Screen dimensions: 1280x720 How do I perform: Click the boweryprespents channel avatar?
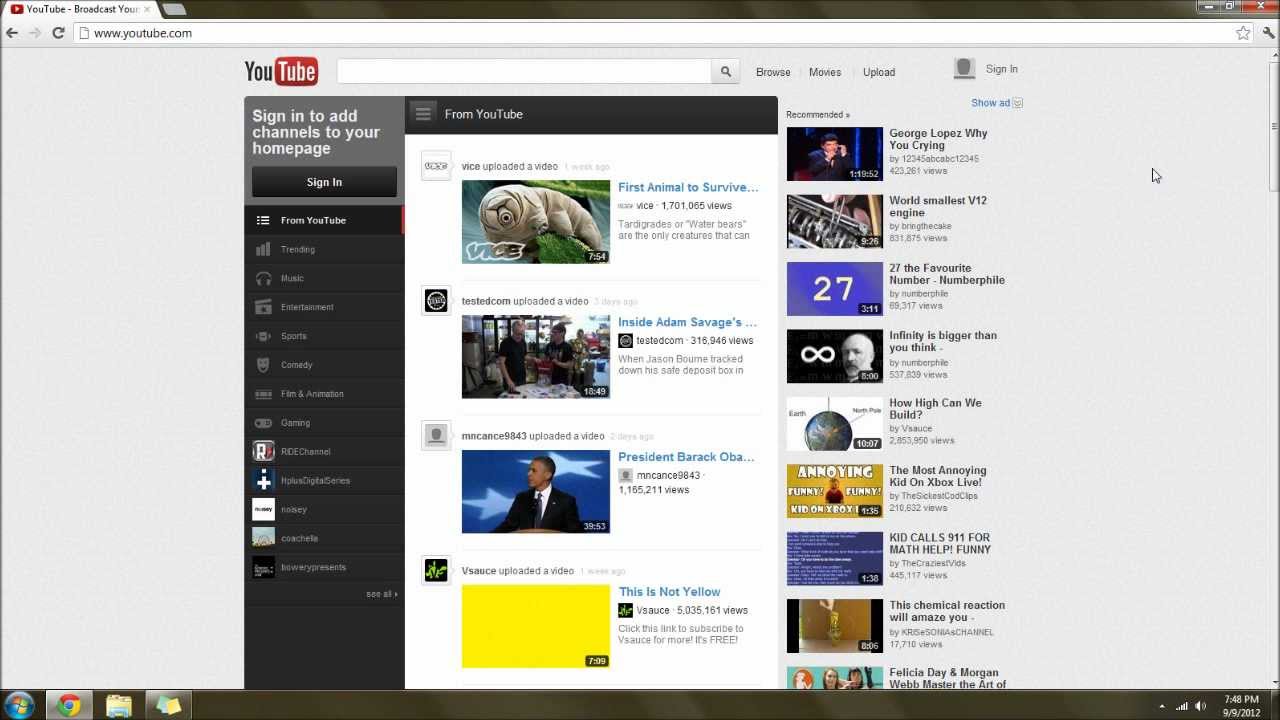tap(263, 567)
